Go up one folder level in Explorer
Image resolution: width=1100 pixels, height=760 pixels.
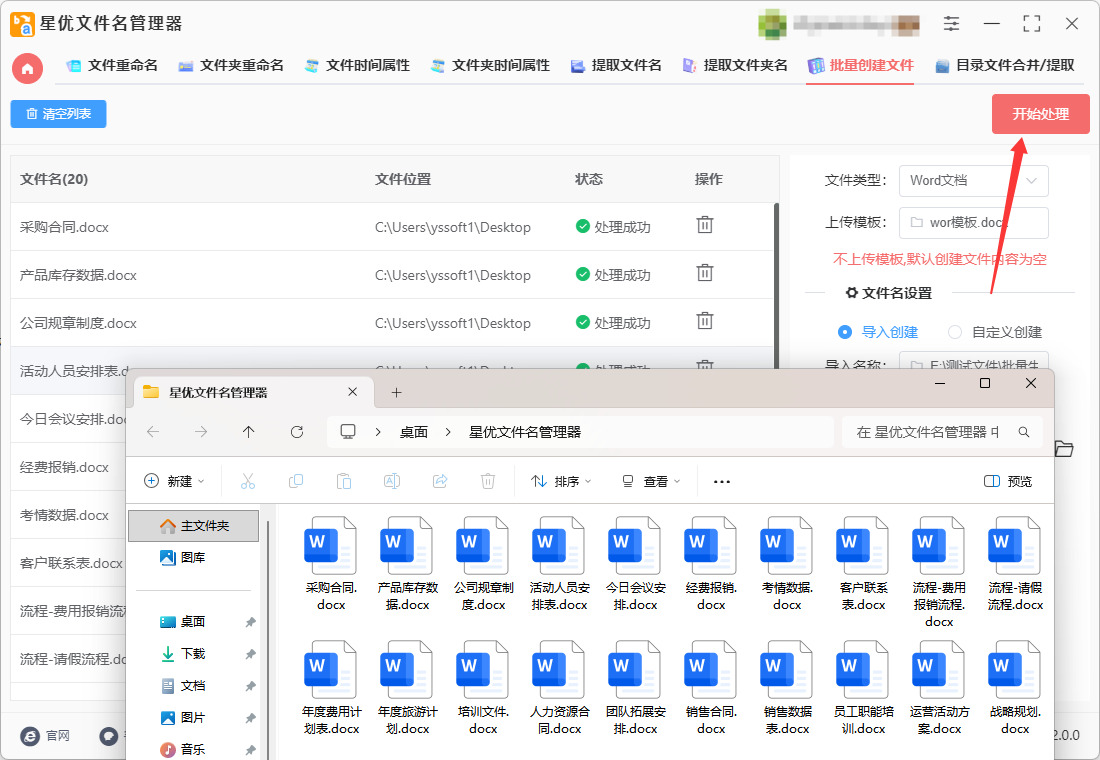pos(248,432)
